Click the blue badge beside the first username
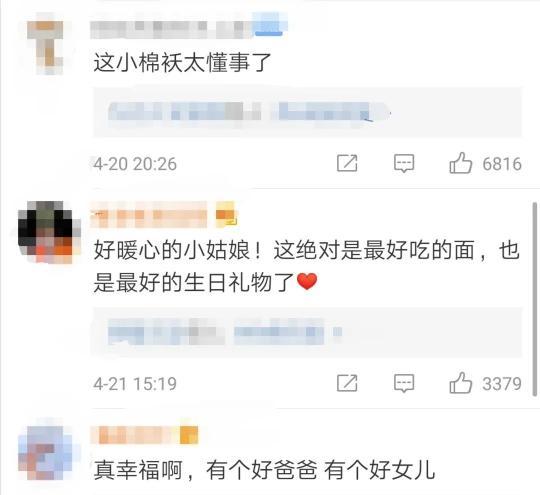 point(269,24)
